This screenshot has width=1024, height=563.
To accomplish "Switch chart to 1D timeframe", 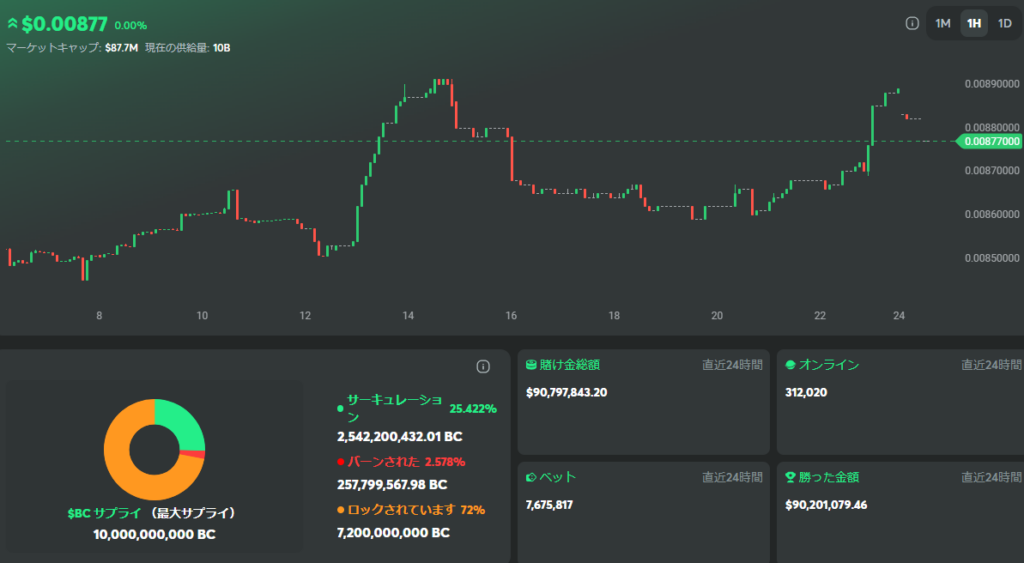I will click(1004, 23).
